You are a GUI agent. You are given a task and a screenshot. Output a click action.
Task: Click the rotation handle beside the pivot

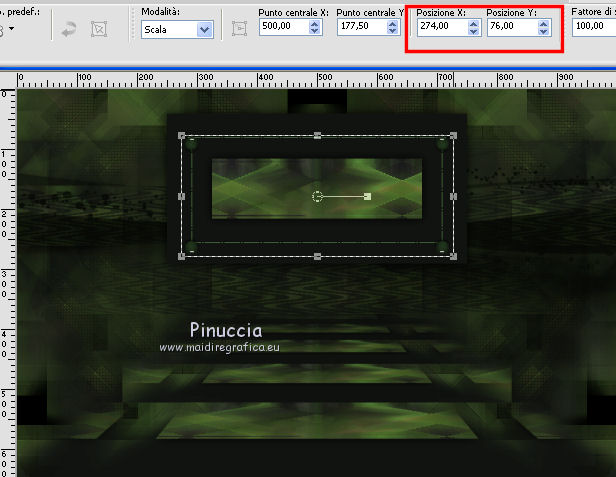click(367, 196)
